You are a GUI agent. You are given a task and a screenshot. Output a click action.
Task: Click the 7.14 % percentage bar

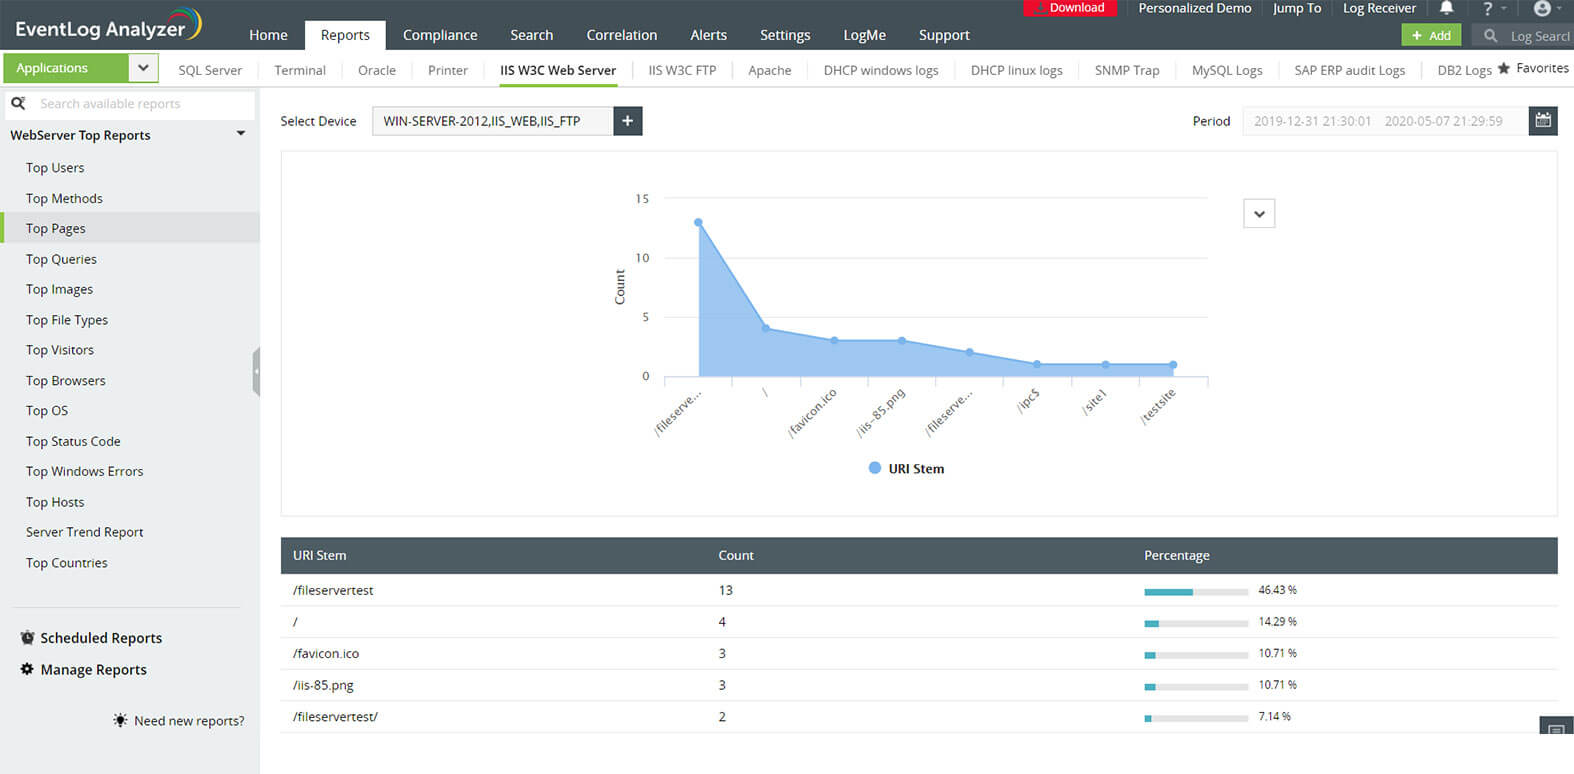pos(1196,718)
